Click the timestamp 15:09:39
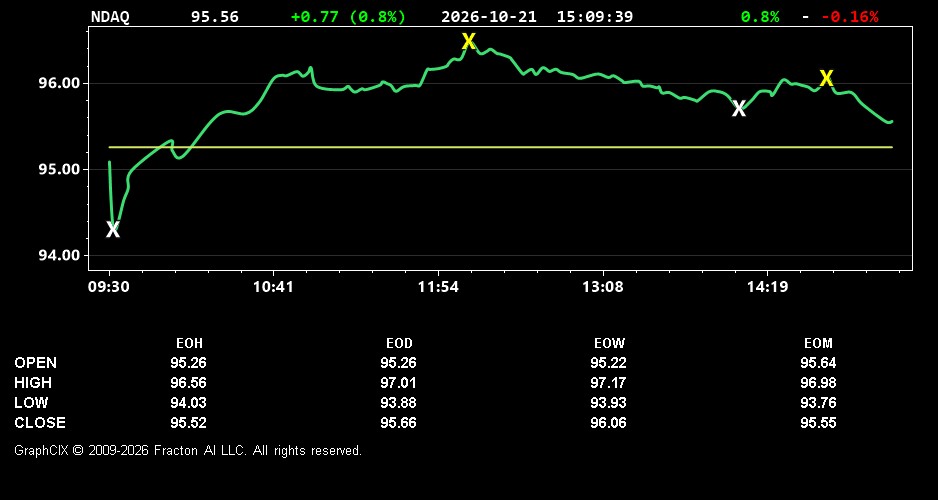The height and width of the screenshot is (500, 938). [x=595, y=17]
